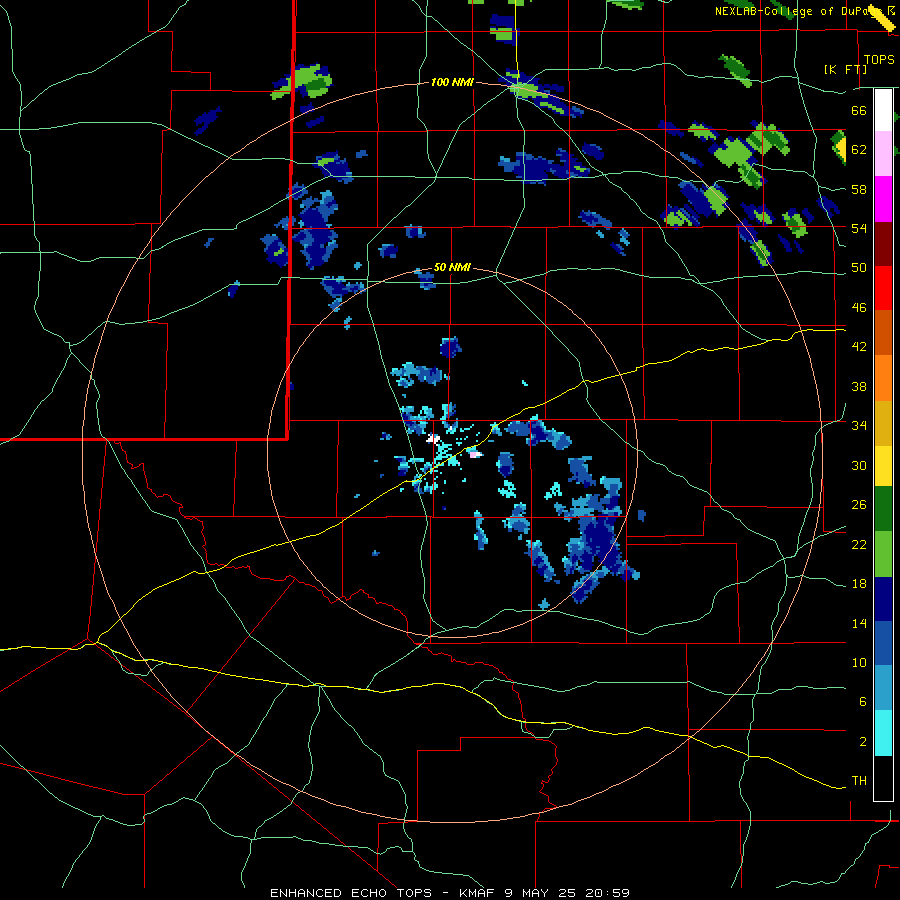This screenshot has width=900, height=900.
Task: Click the white echo pixel near radar center
Action: 433,439
